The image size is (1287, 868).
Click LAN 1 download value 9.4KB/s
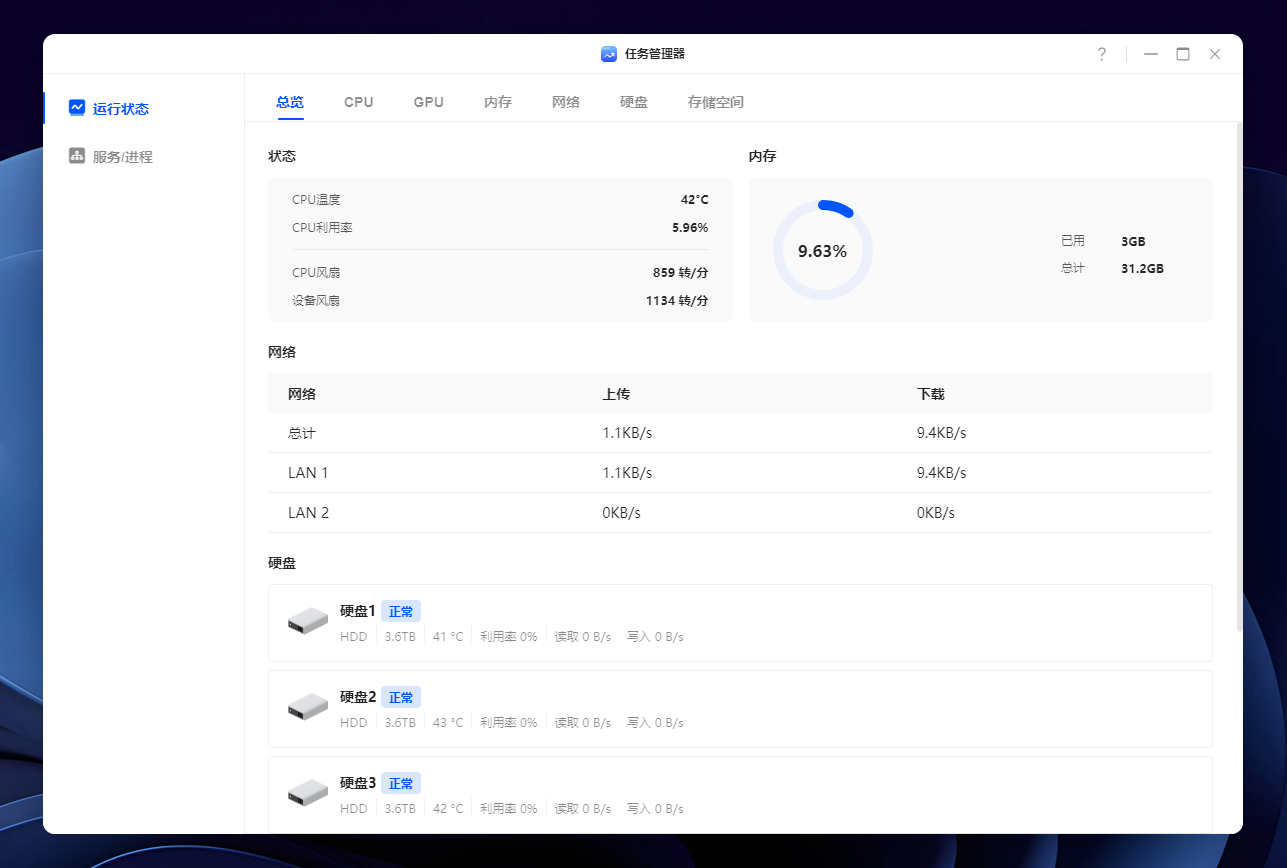[x=942, y=473]
